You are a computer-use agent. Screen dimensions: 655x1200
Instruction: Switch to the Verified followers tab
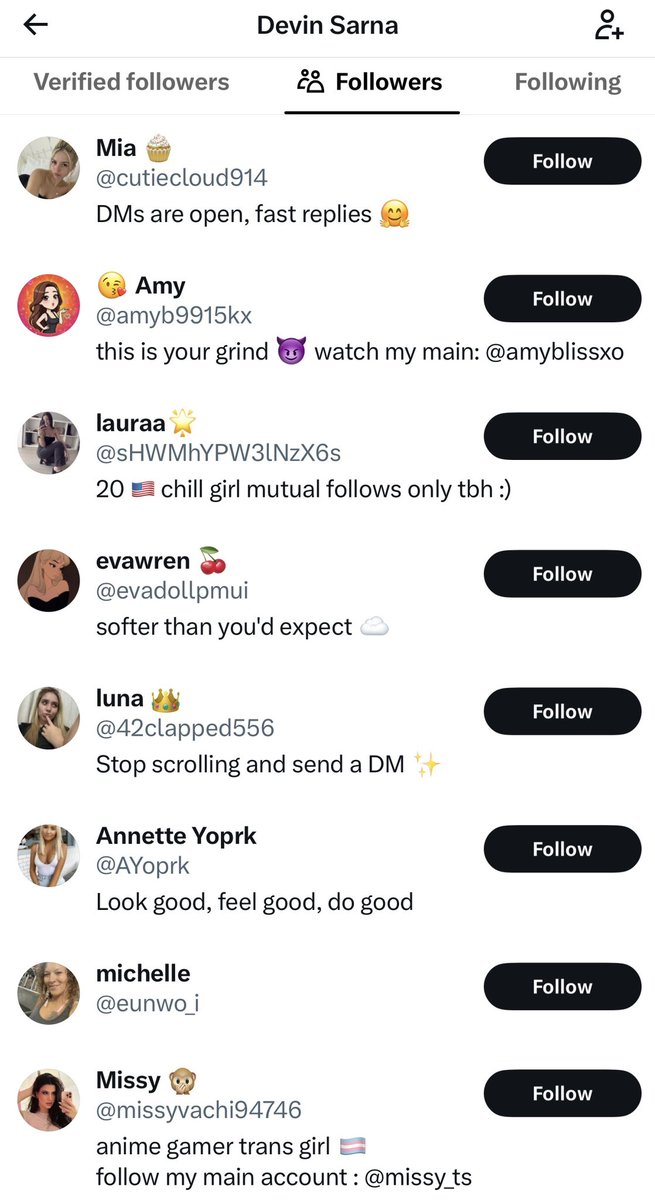(x=131, y=82)
